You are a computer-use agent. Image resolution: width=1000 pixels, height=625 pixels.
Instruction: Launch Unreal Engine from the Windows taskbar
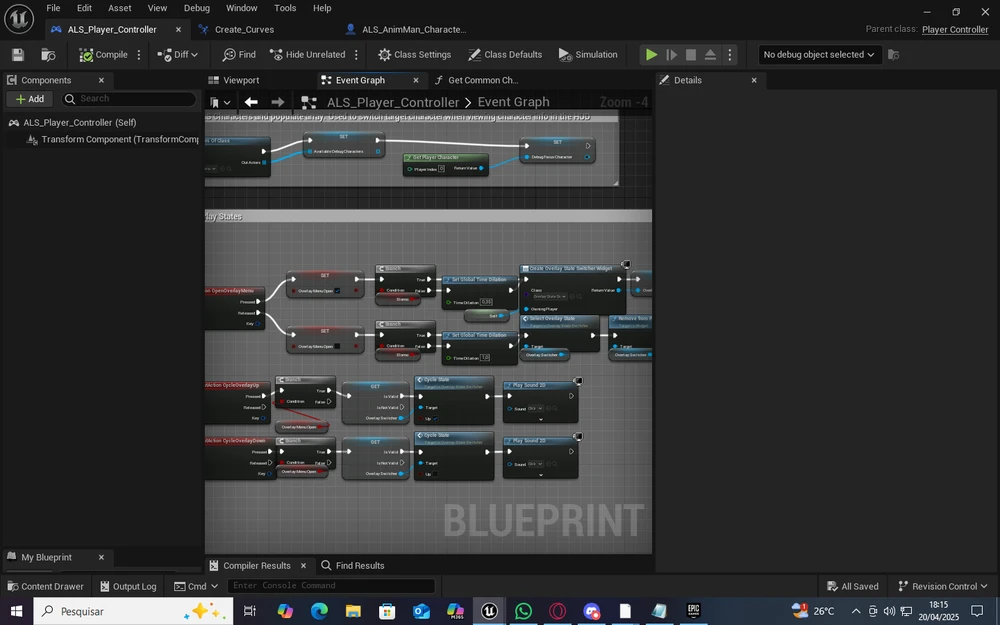pos(489,611)
